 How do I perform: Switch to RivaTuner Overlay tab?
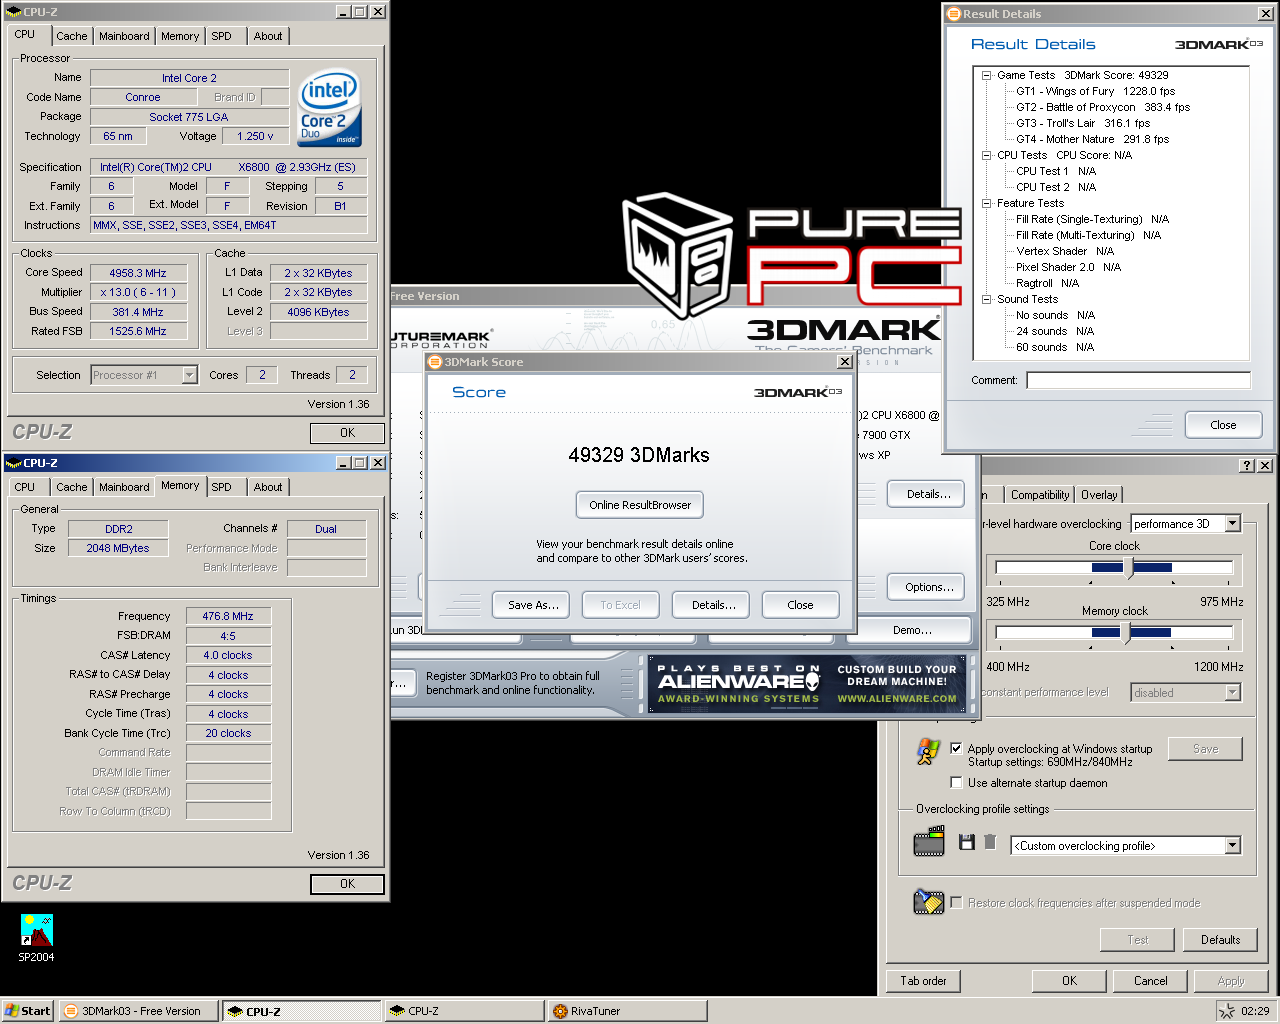coord(1099,495)
